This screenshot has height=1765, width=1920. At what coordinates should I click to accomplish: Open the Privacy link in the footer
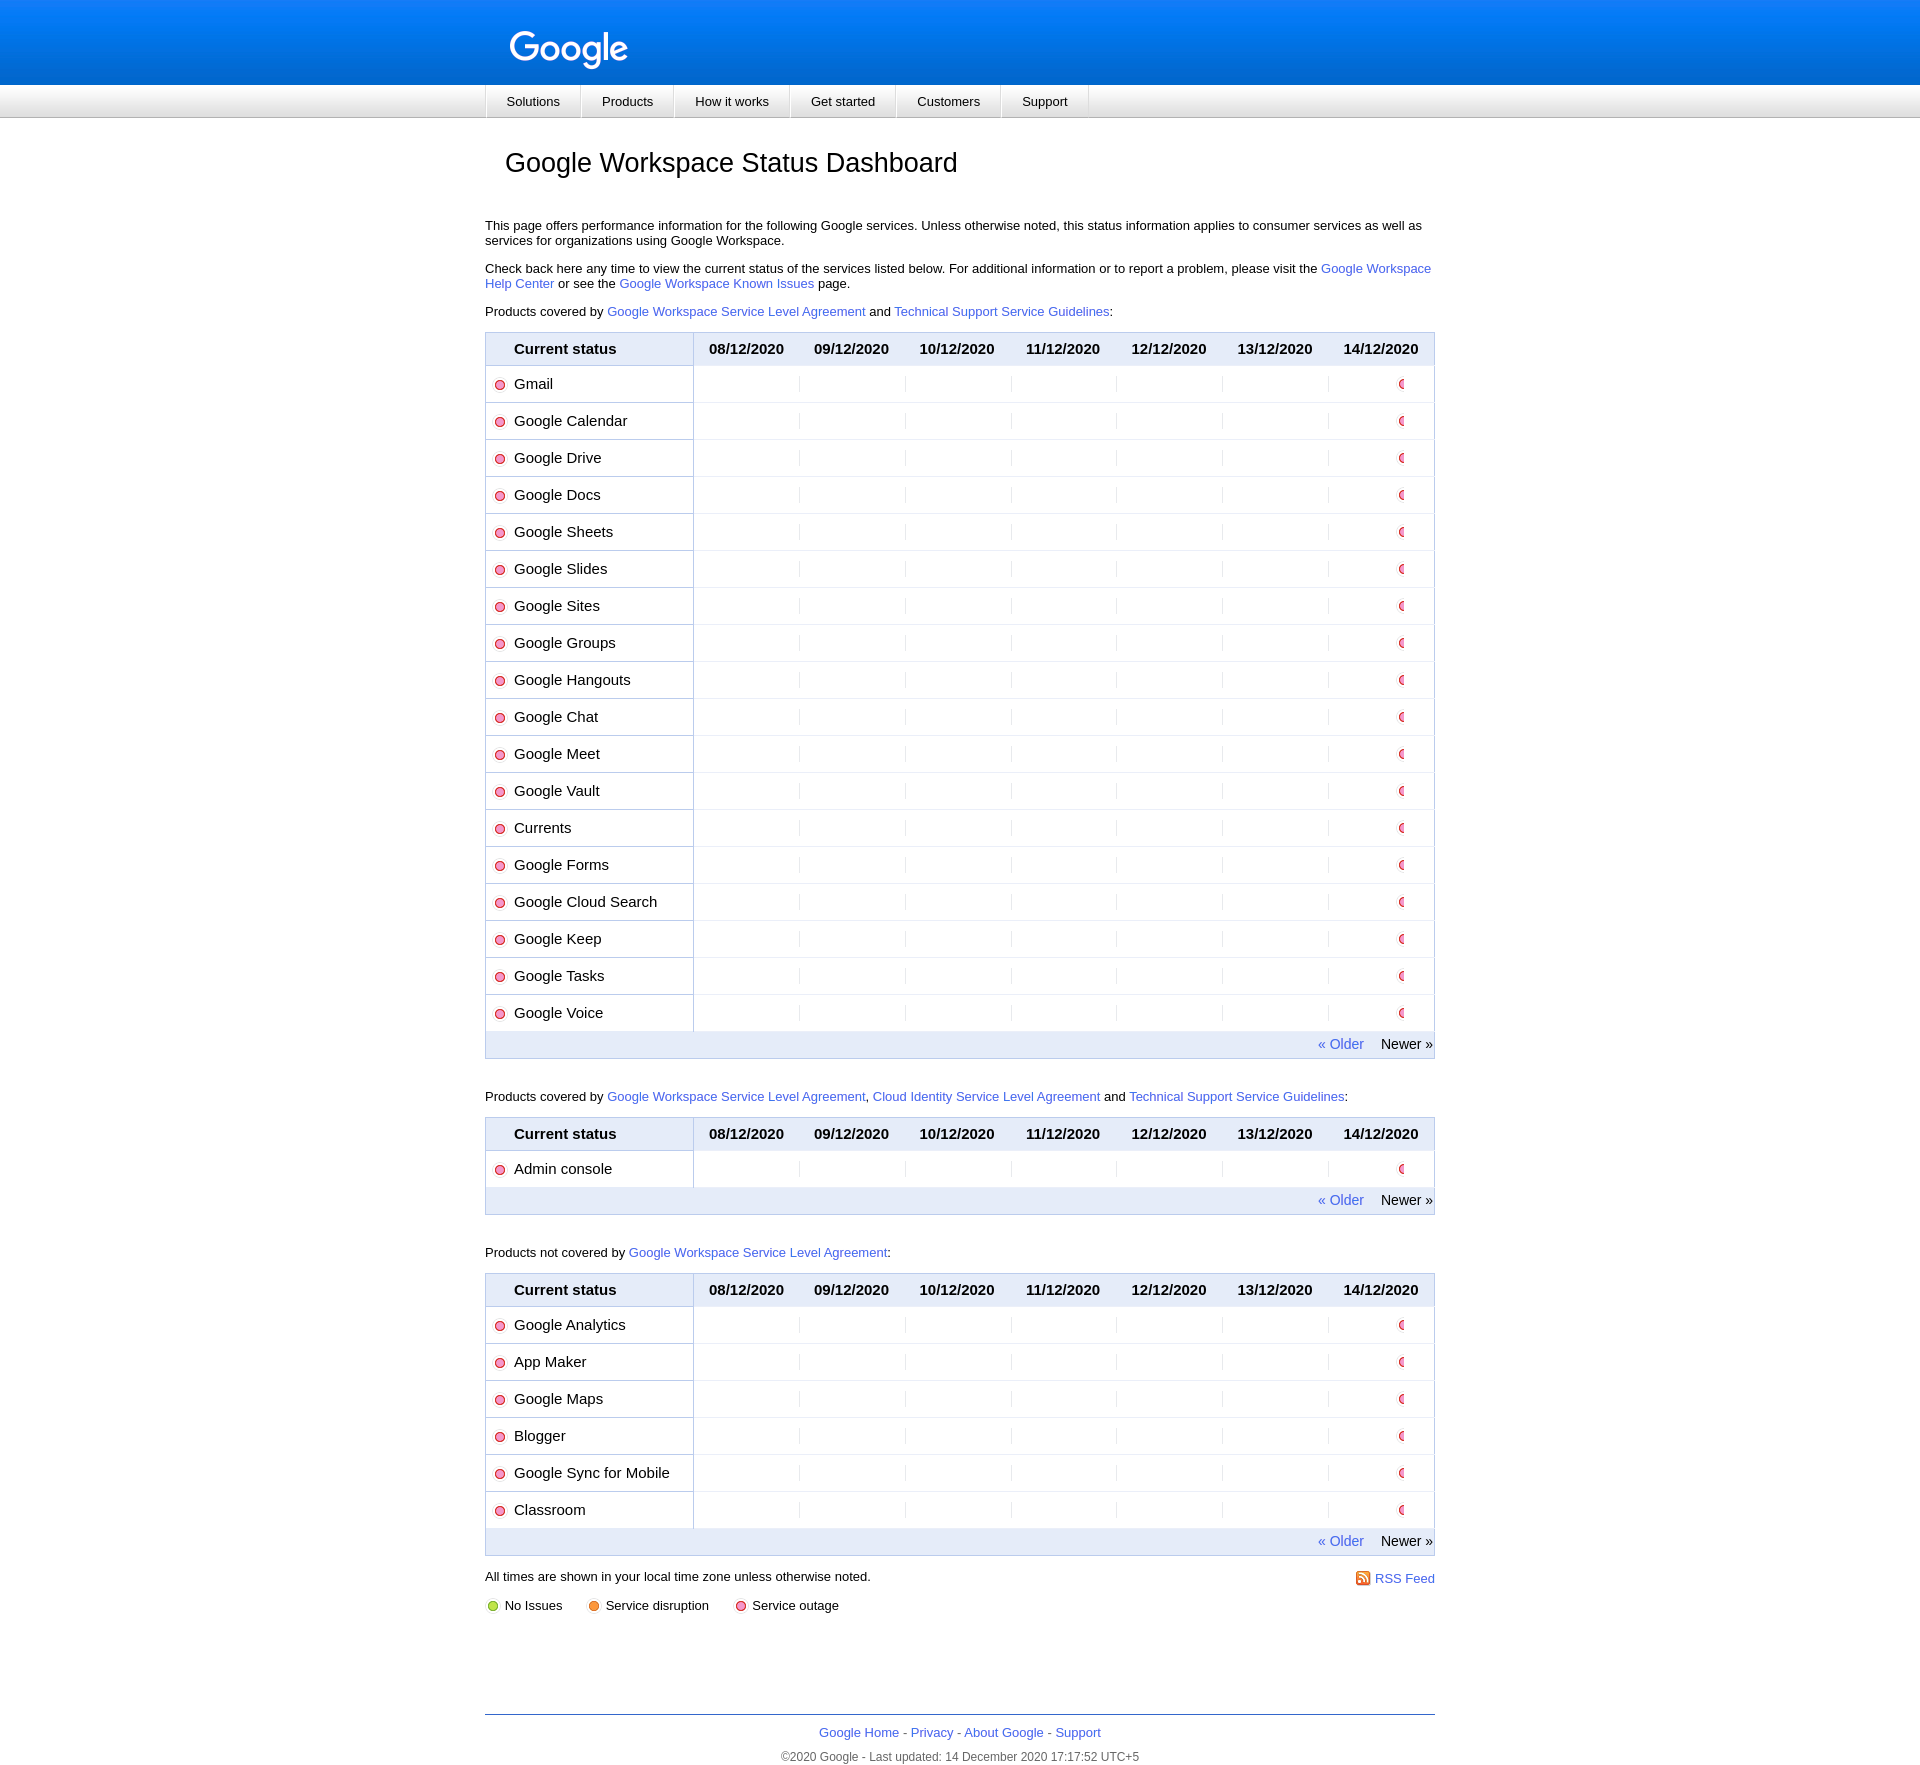pos(931,1733)
